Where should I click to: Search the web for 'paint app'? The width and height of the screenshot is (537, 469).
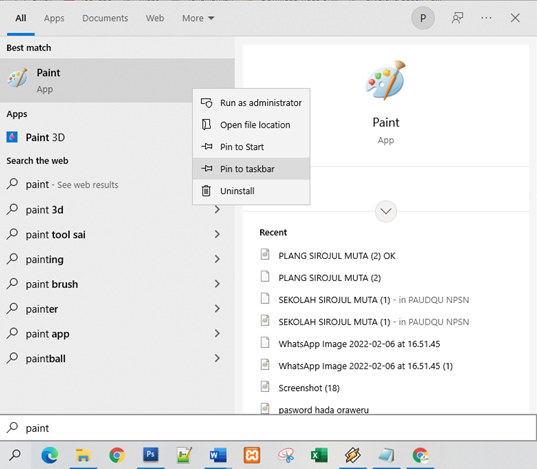(117, 334)
